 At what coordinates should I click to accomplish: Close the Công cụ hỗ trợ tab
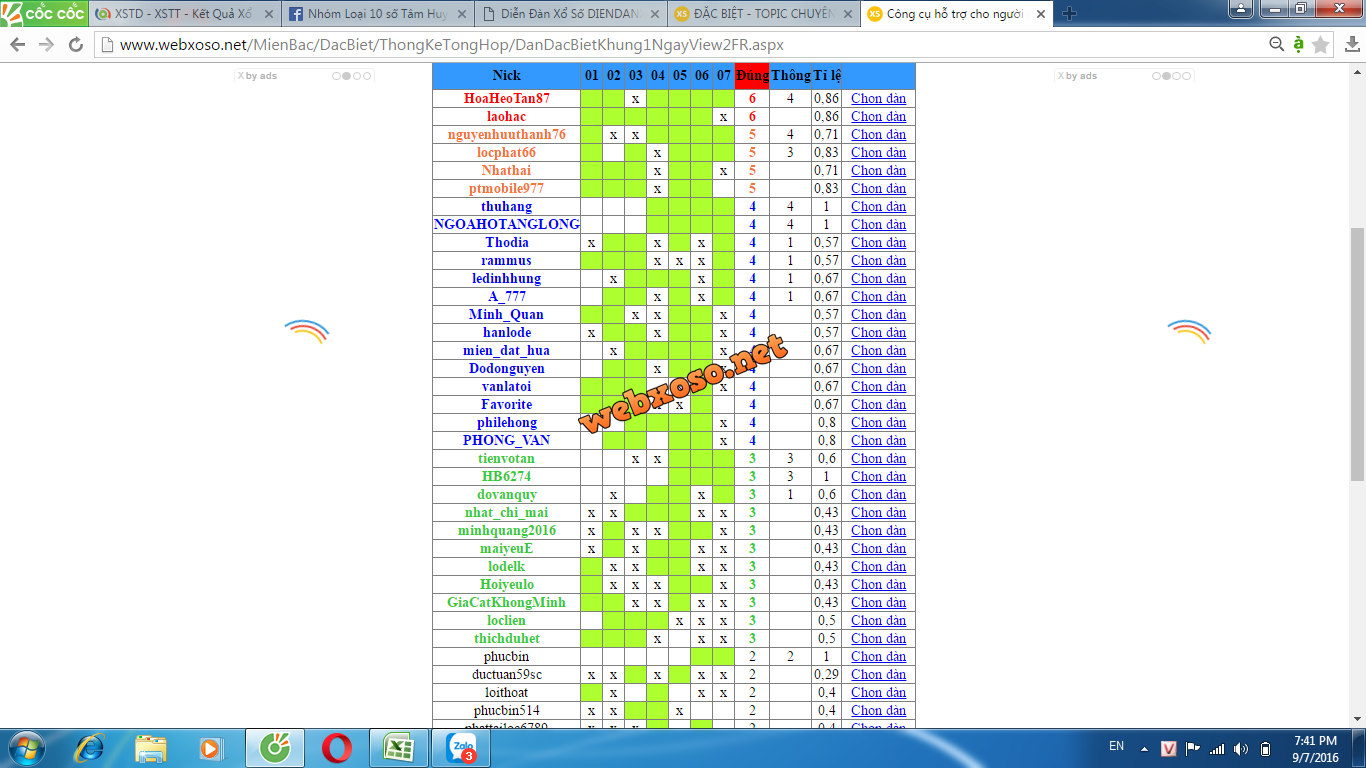pos(1040,14)
